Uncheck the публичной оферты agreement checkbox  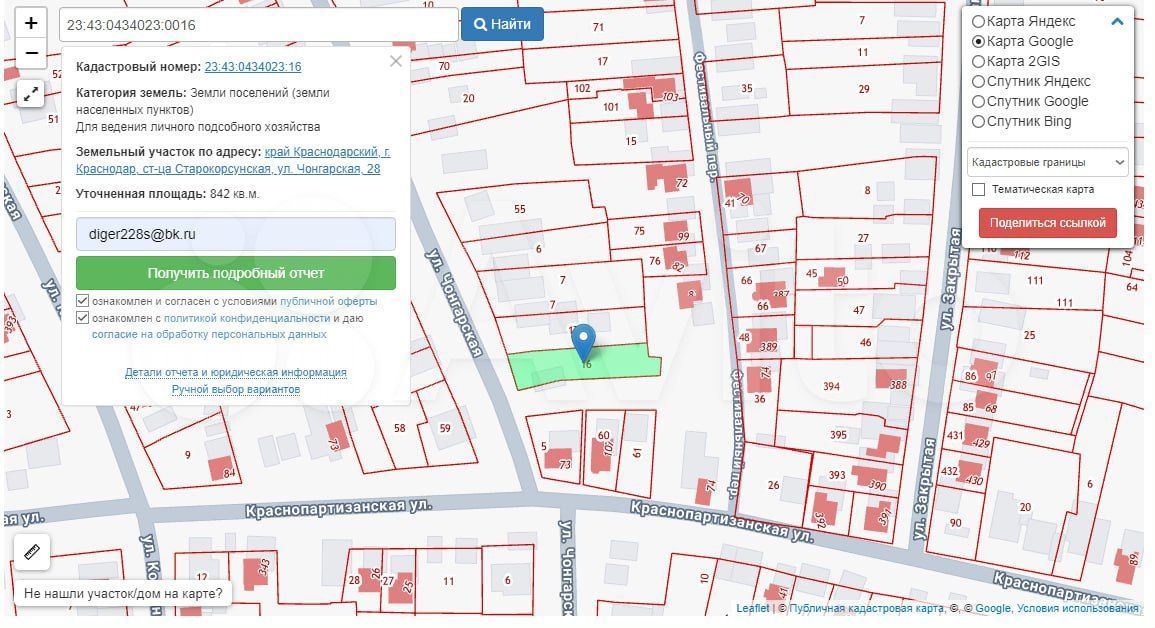pyautogui.click(x=83, y=301)
